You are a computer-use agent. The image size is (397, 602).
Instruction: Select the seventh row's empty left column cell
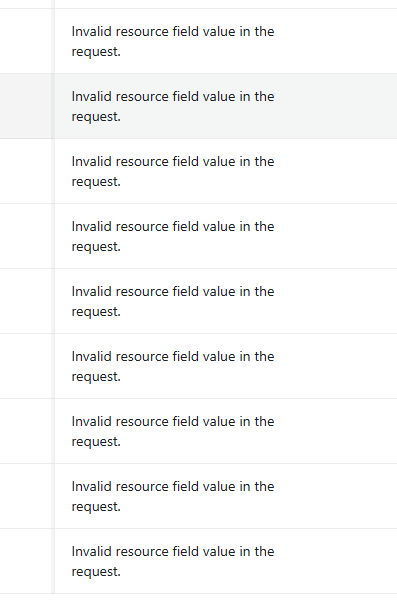[x=26, y=431]
